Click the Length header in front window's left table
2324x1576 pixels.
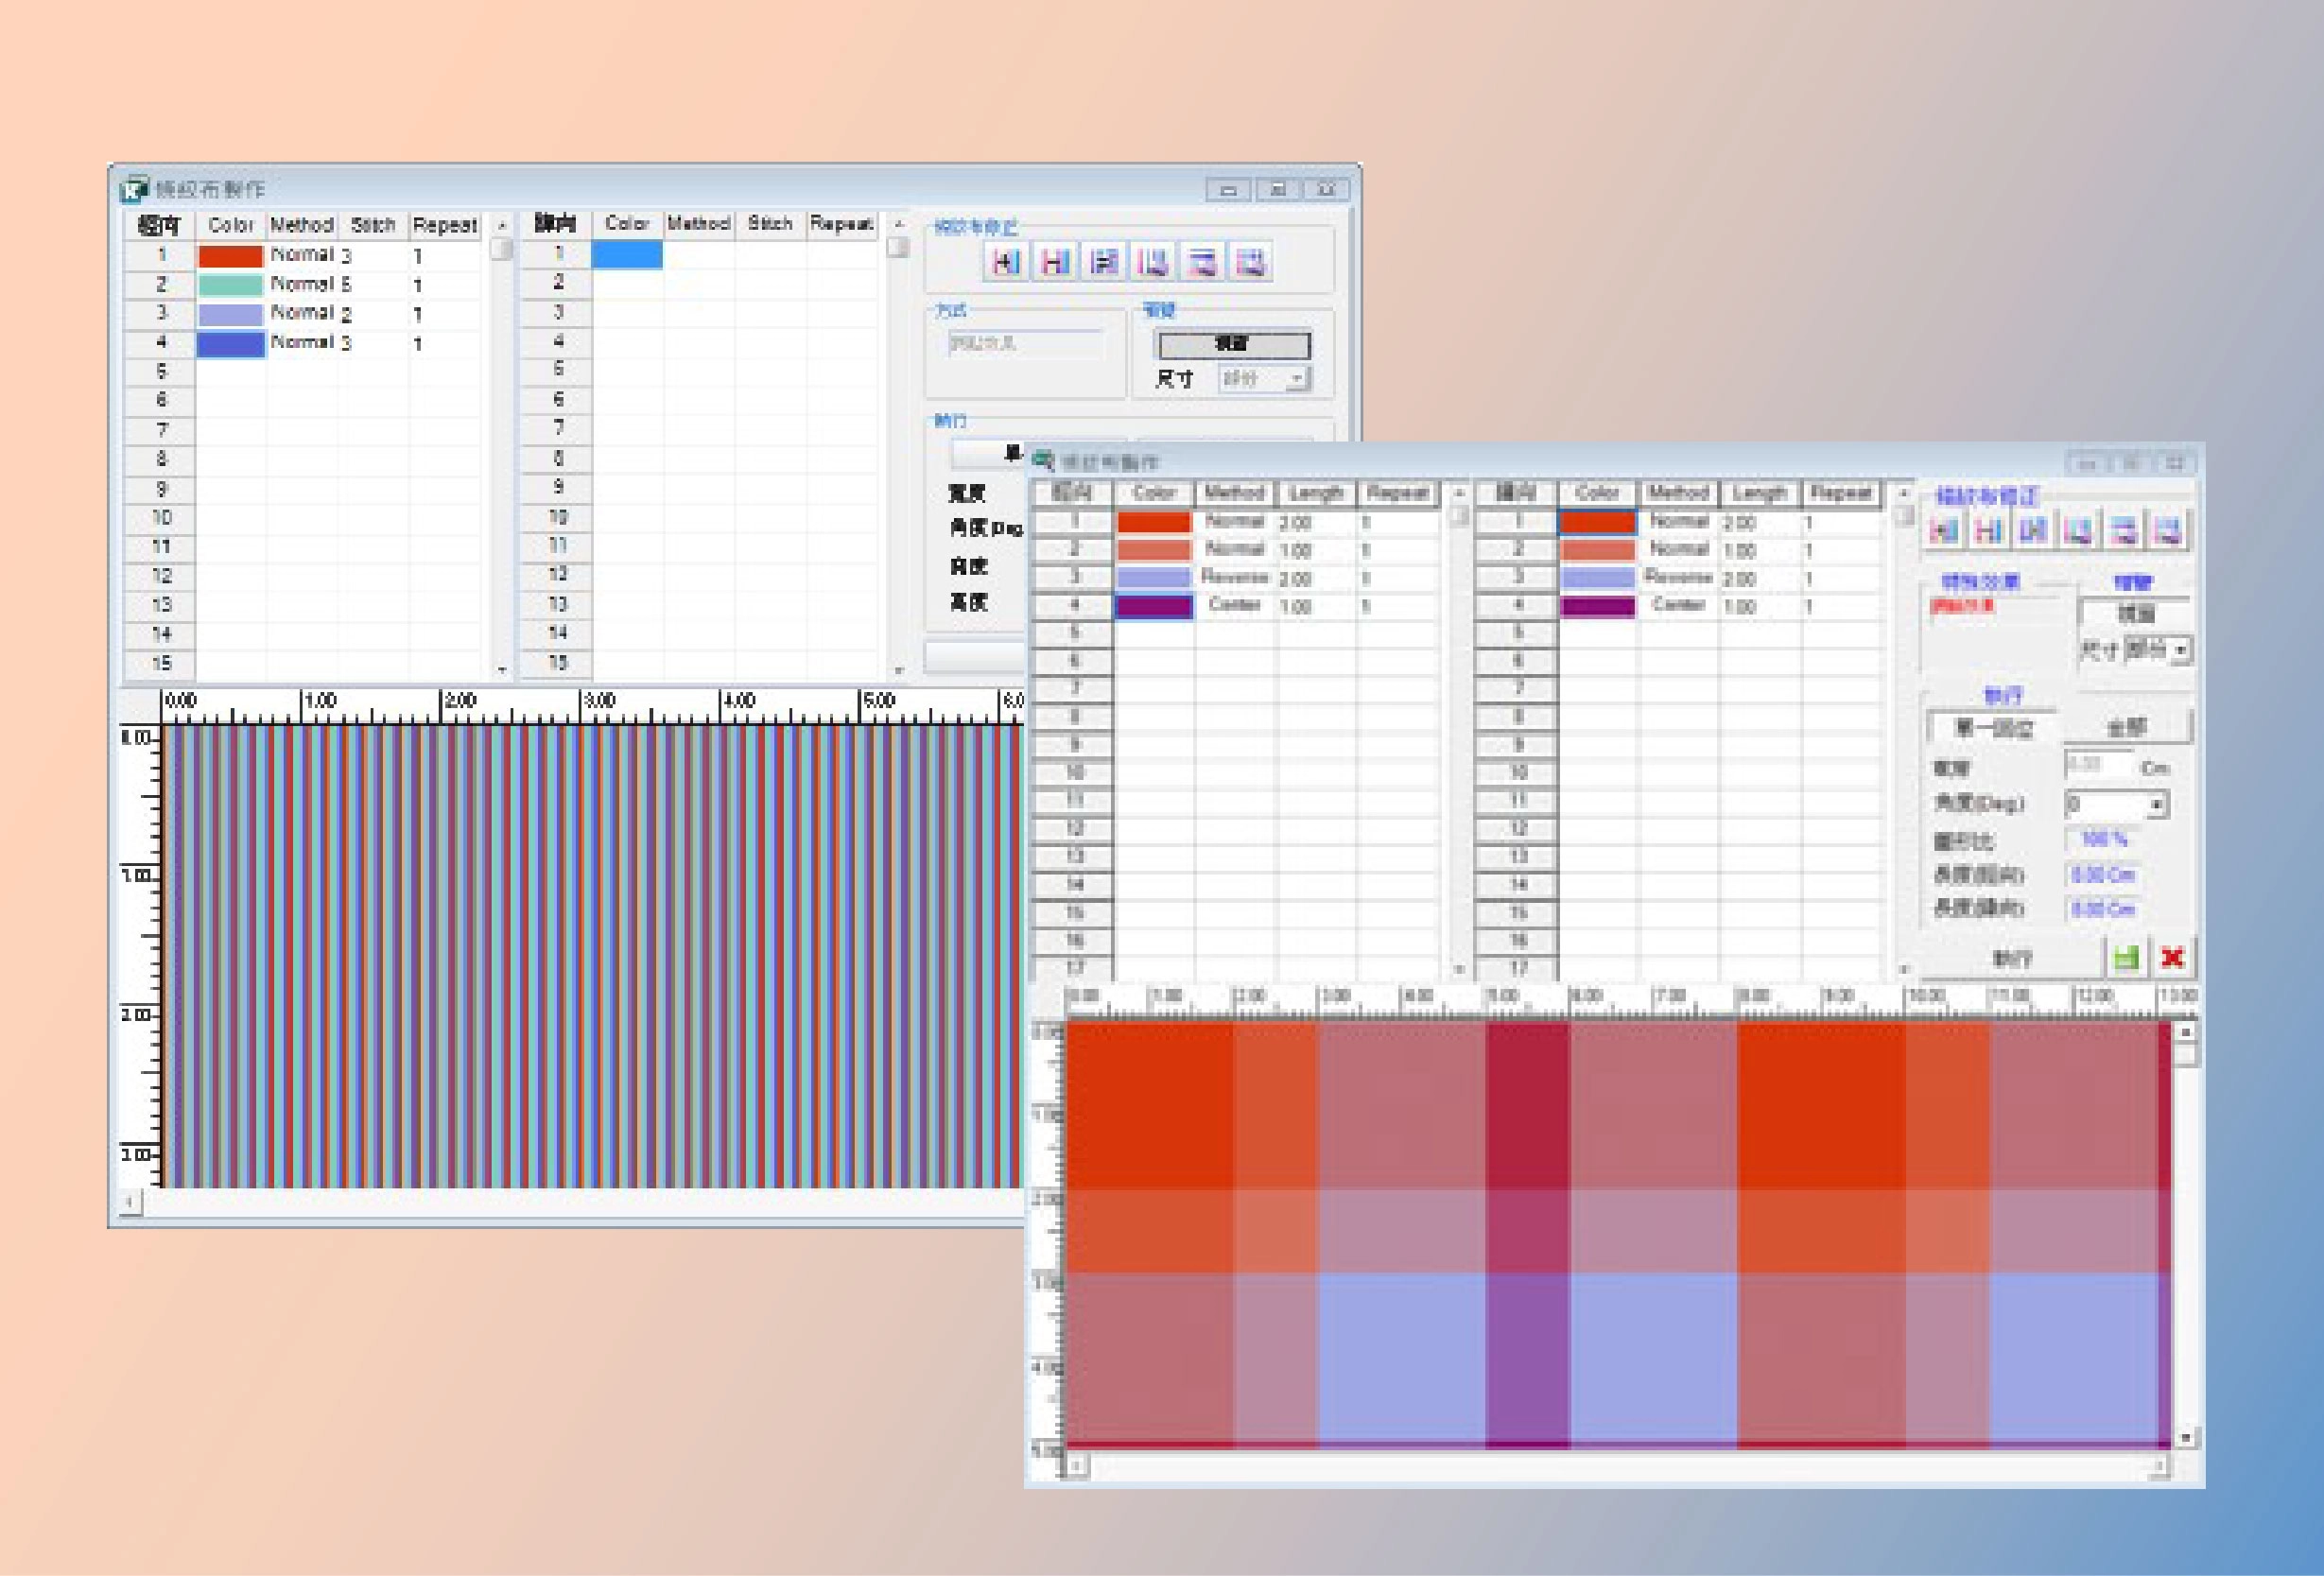[1316, 493]
